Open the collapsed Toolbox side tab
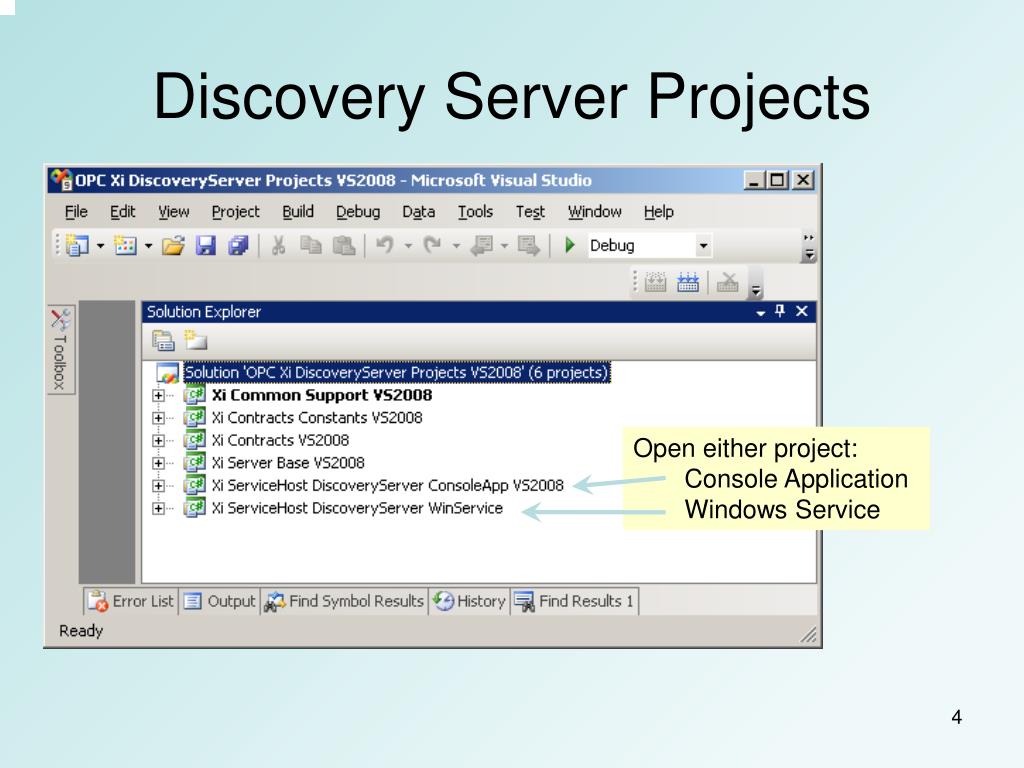 61,349
